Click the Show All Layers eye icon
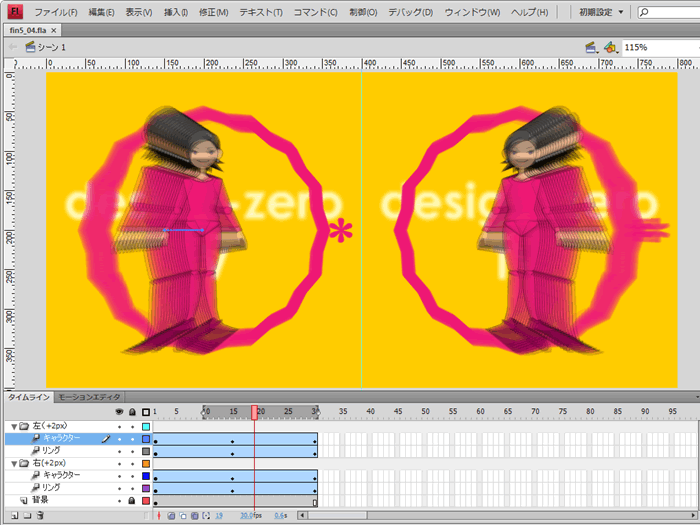The height and width of the screenshot is (525, 700). [119, 412]
